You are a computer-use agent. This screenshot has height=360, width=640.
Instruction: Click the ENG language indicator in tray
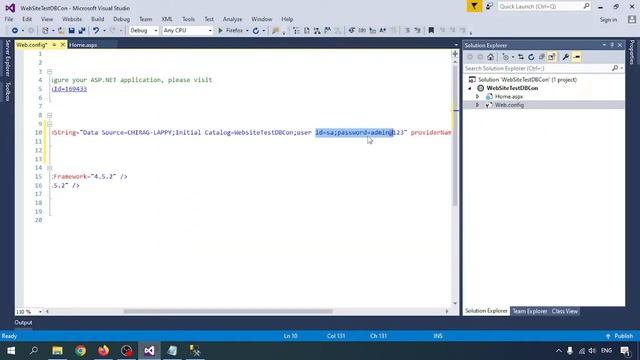coord(606,351)
